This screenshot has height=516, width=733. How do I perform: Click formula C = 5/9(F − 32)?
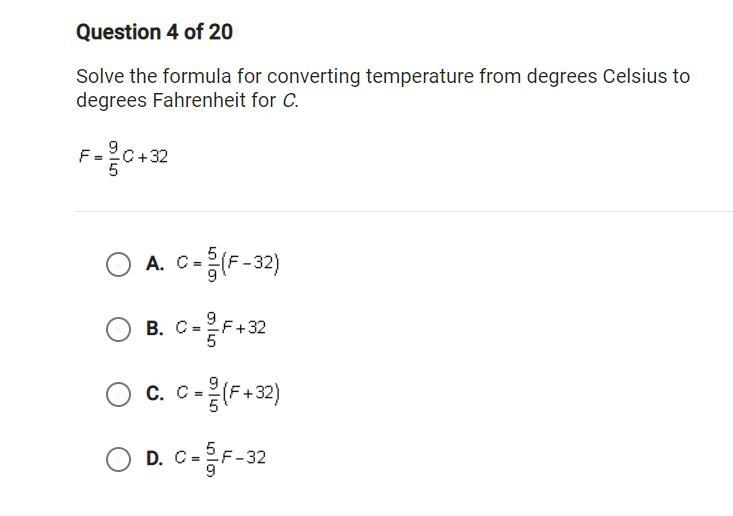pyautogui.click(x=228, y=264)
